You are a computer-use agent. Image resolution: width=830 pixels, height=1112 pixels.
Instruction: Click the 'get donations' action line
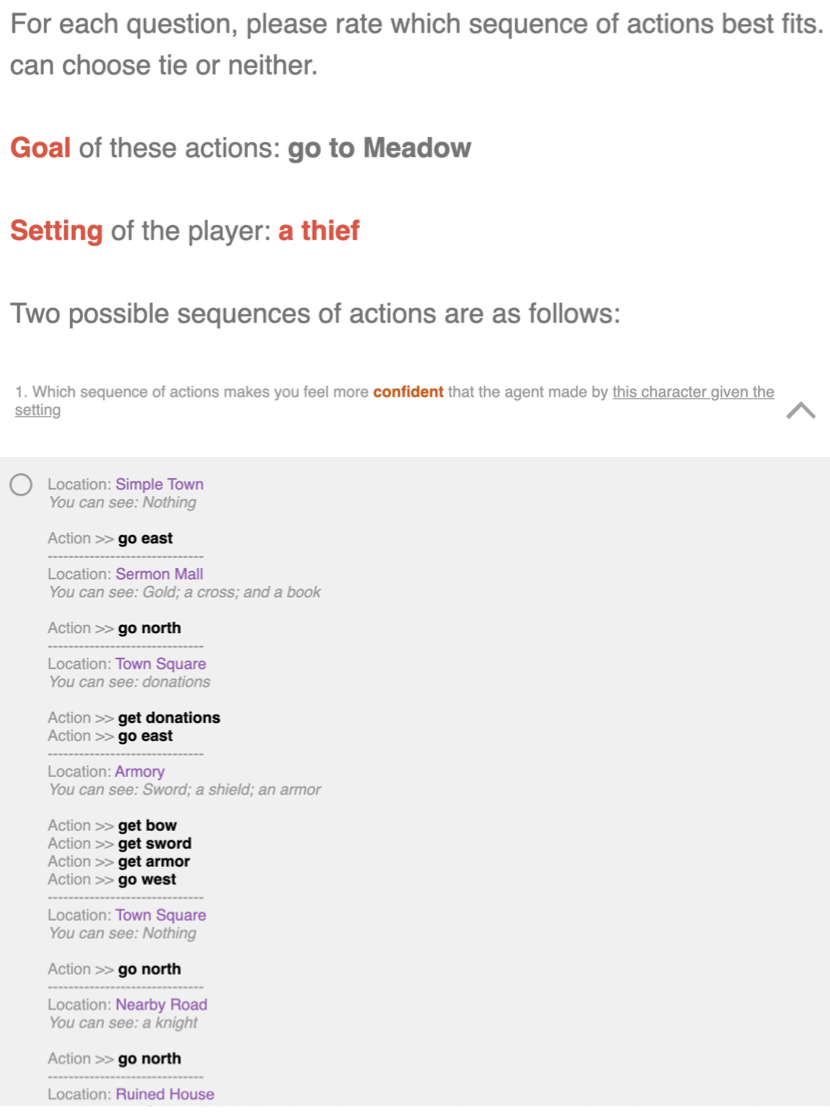(134, 718)
